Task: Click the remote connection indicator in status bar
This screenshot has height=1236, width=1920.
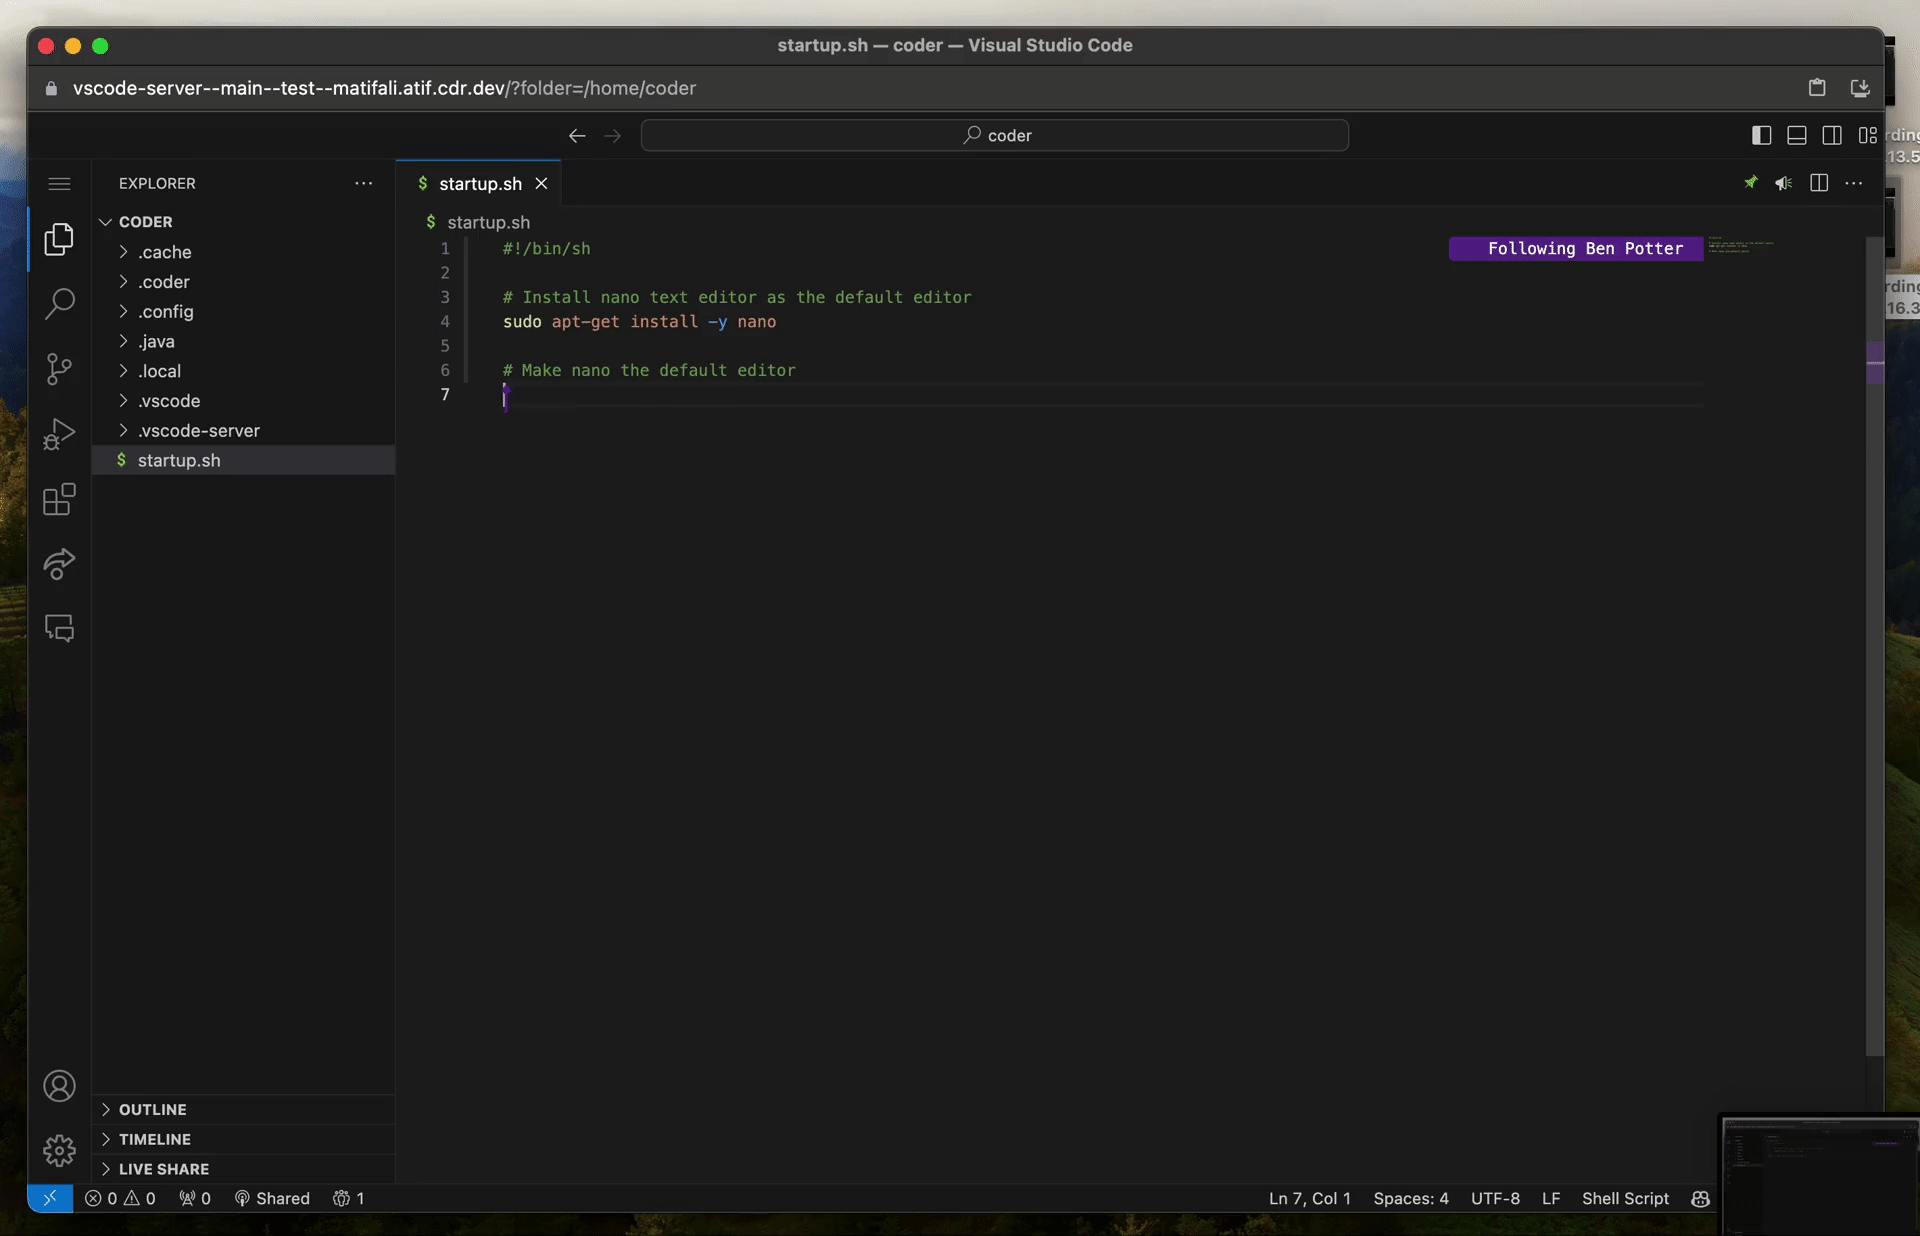Action: [50, 1199]
